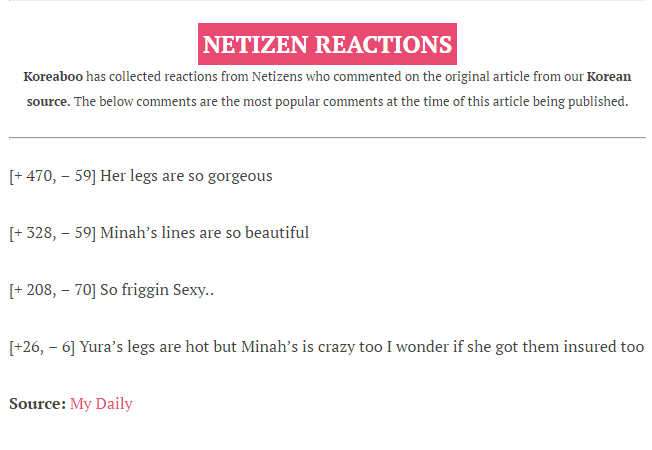Click the bold word Korean in intro
This screenshot has width=652, height=450.
pyautogui.click(x=609, y=77)
